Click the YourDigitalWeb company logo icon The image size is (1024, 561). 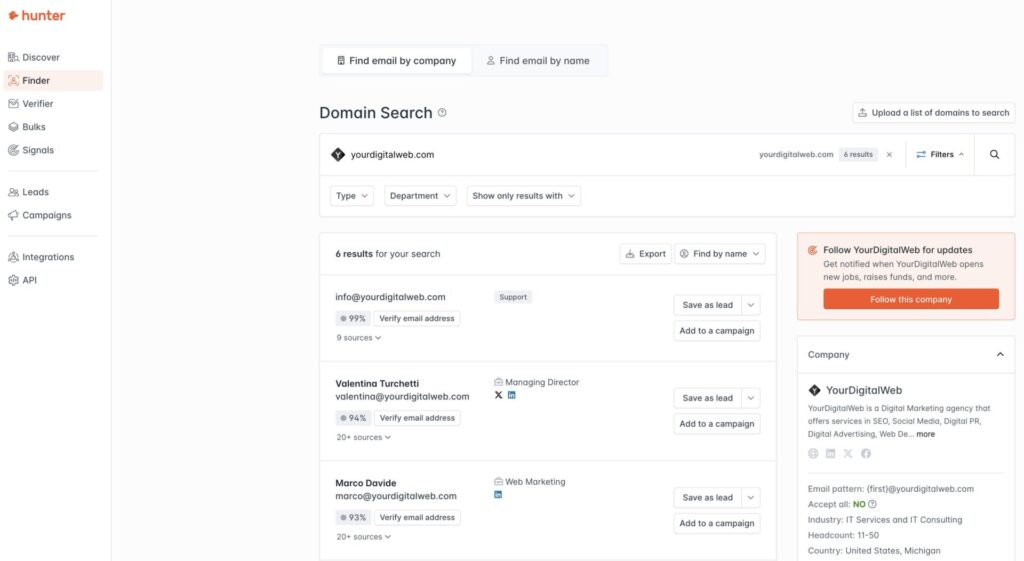coord(814,391)
